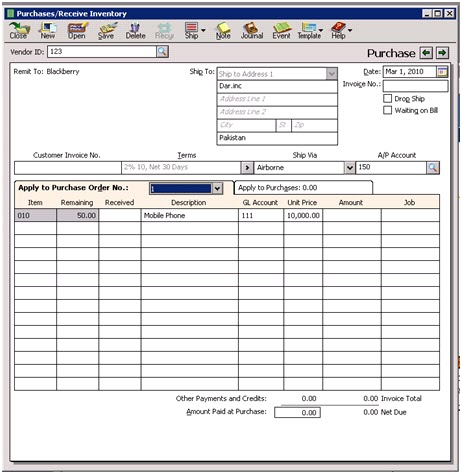
Task: Click the Delete toolbar icon
Action: click(135, 31)
